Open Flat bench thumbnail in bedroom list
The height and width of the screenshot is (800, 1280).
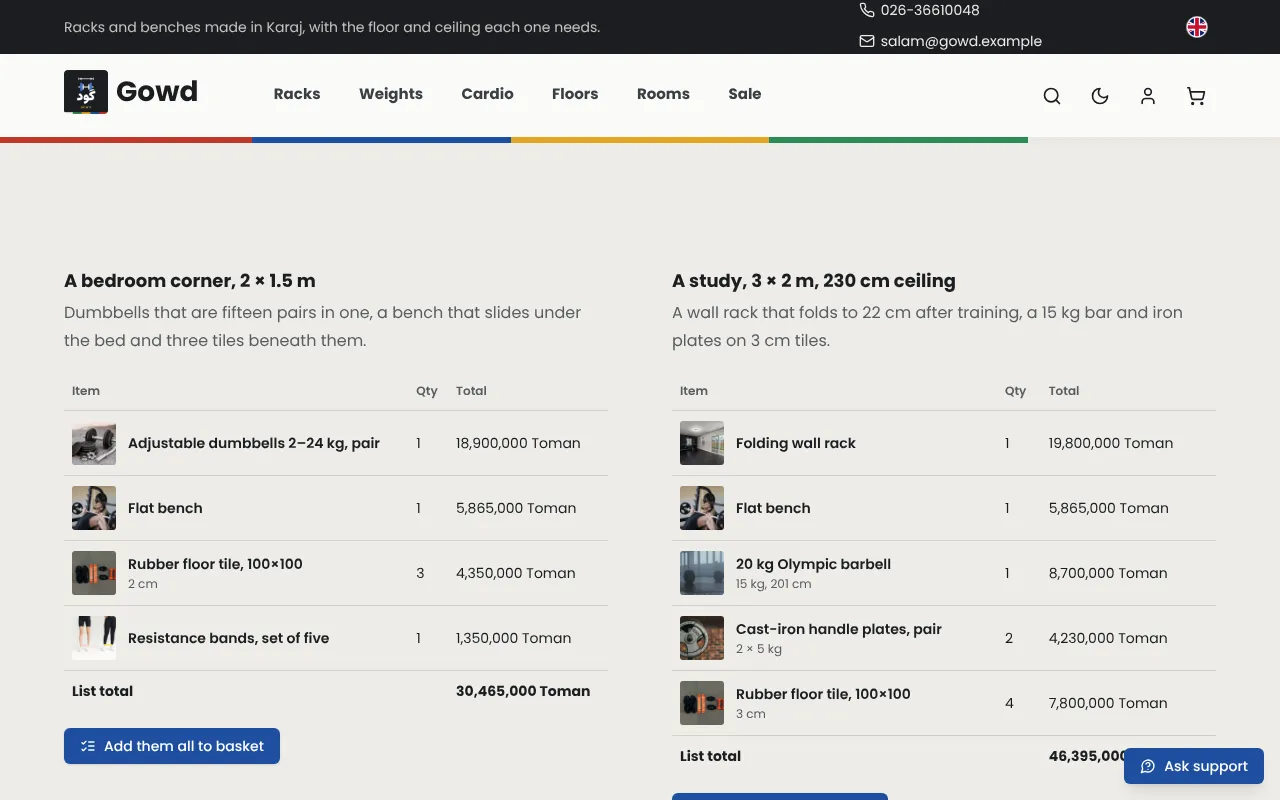click(94, 508)
